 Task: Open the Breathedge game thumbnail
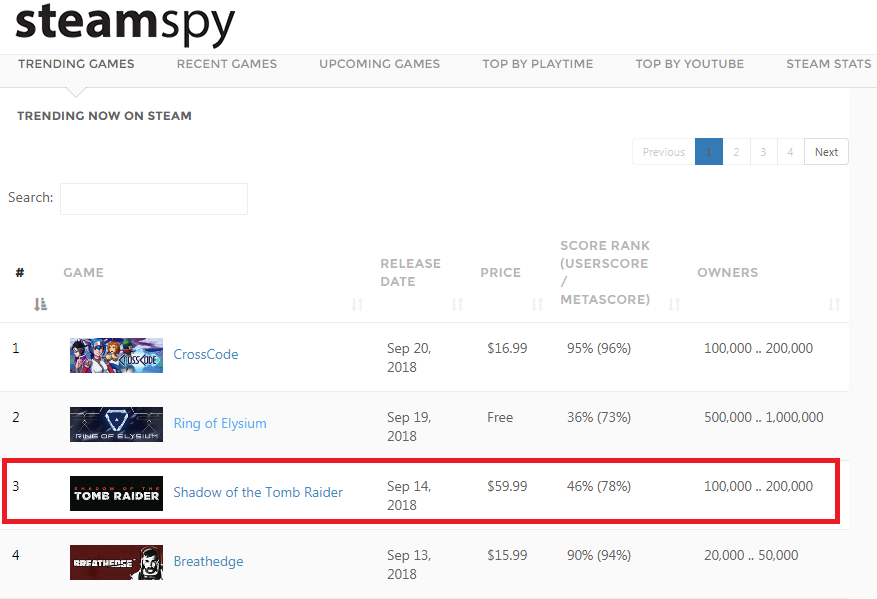(116, 562)
